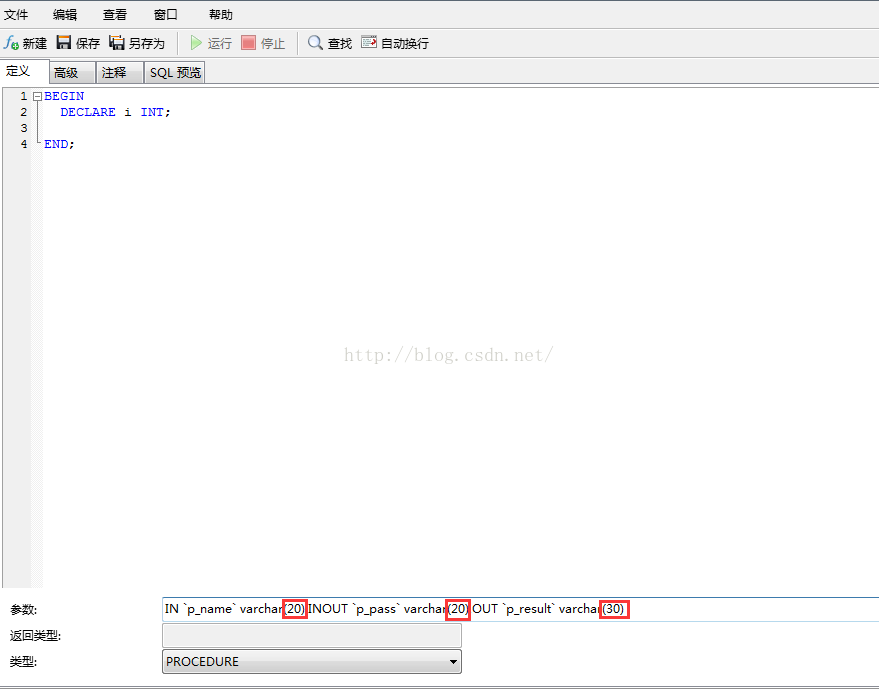
Task: Switch to the 注释 tab
Action: [x=120, y=73]
